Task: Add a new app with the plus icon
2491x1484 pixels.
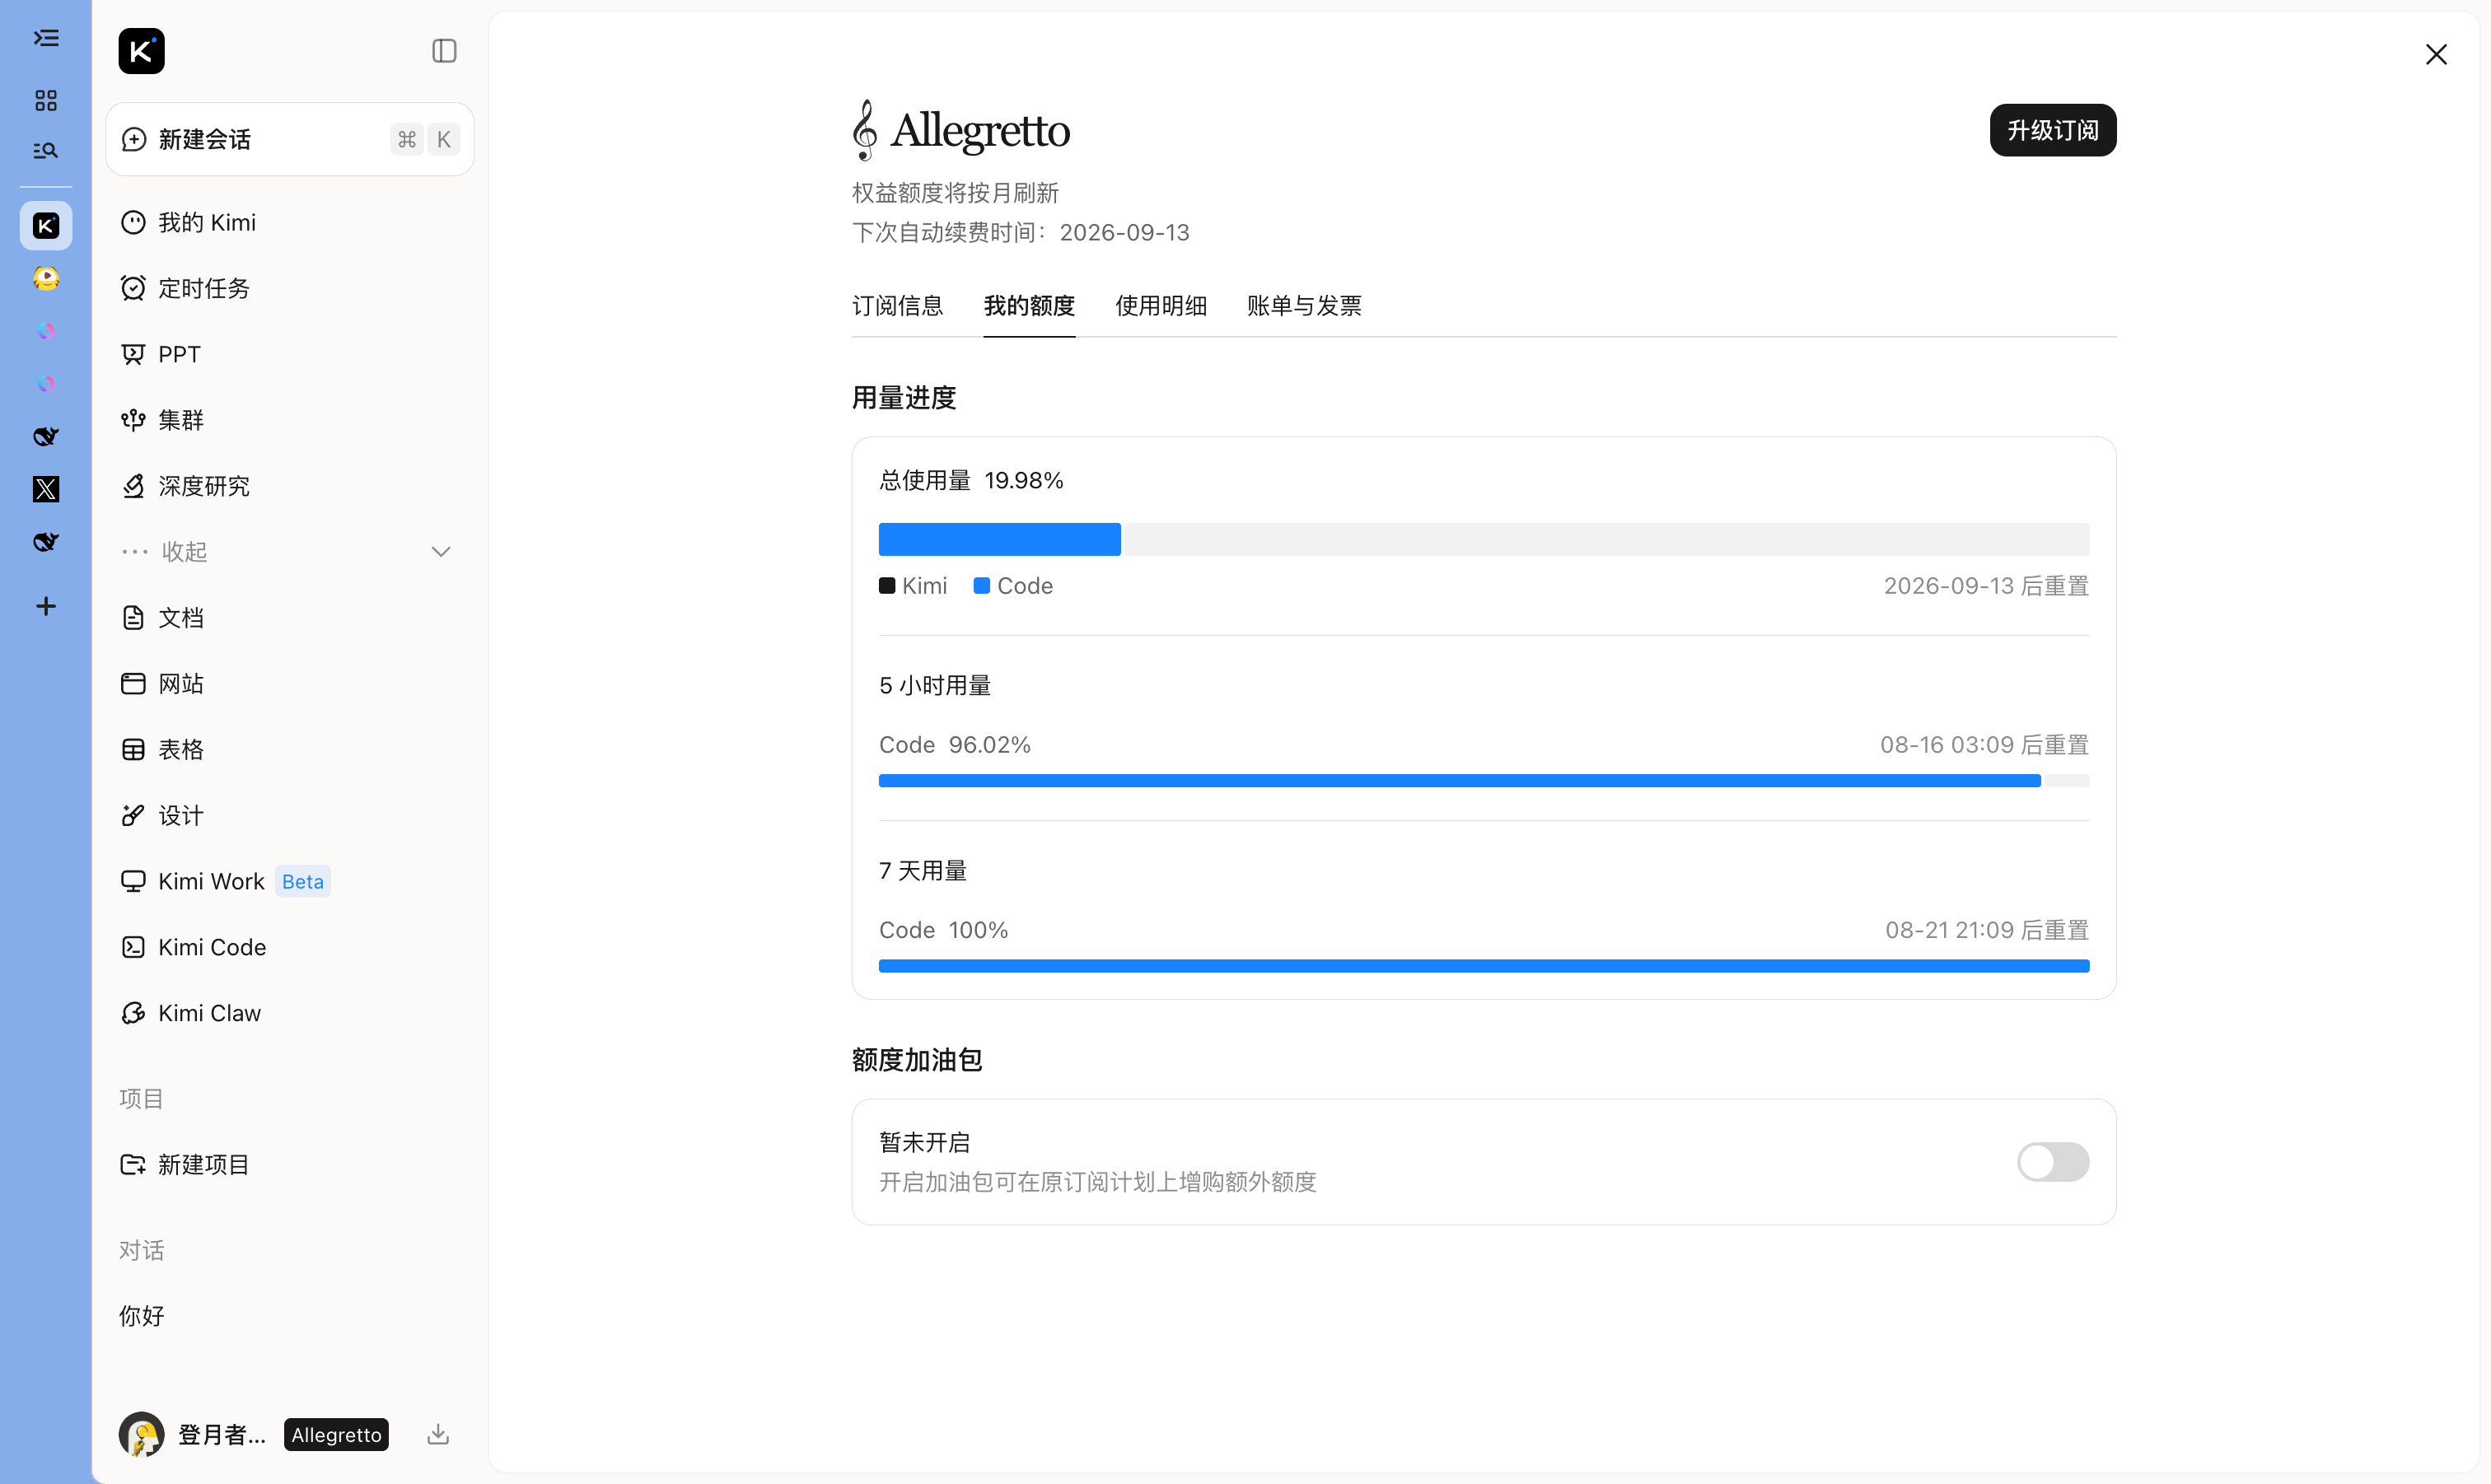Action: 46,606
